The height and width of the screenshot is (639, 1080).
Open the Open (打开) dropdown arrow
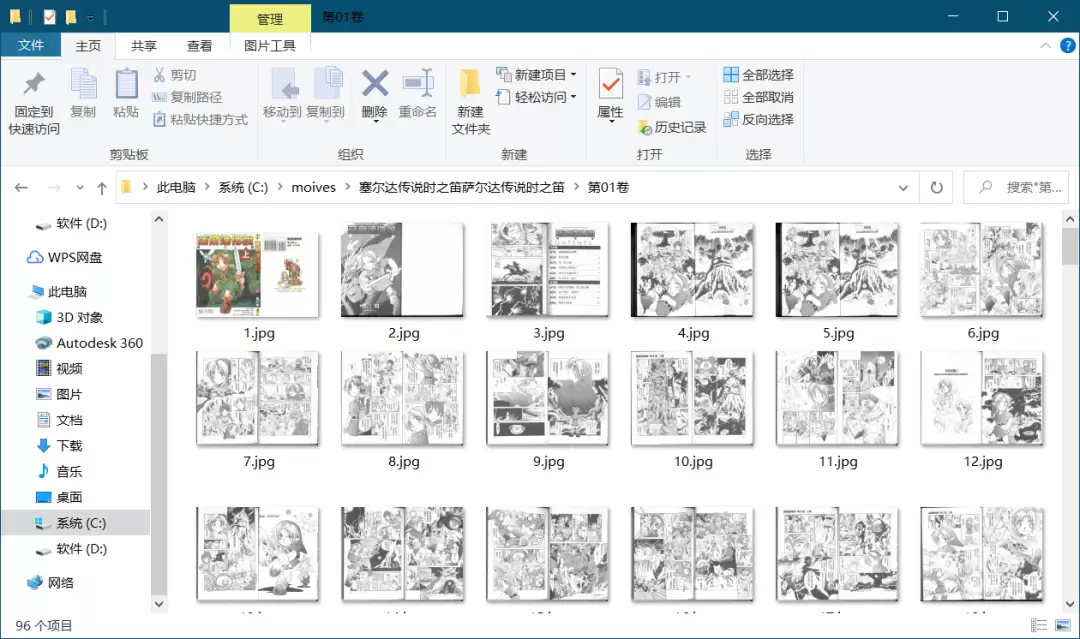point(688,77)
